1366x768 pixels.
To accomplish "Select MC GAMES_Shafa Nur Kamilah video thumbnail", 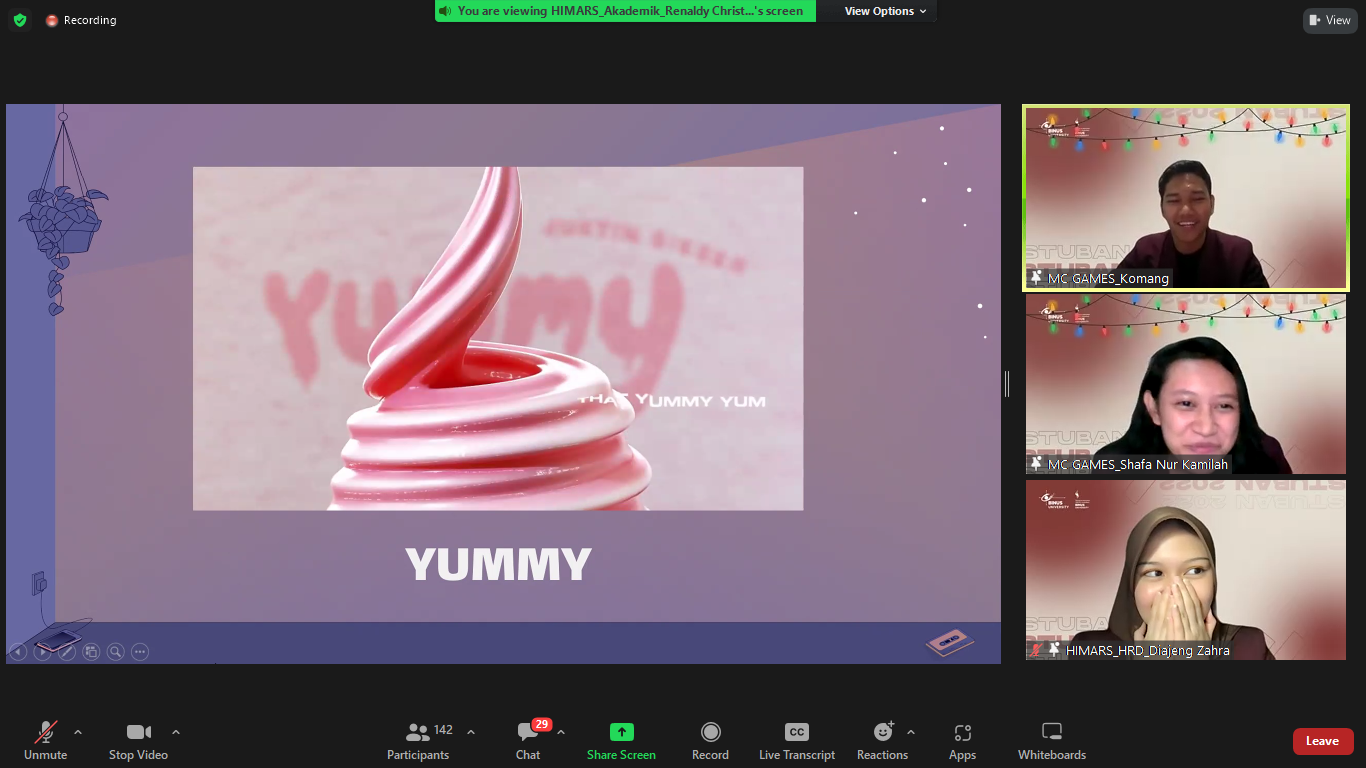I will click(1186, 384).
